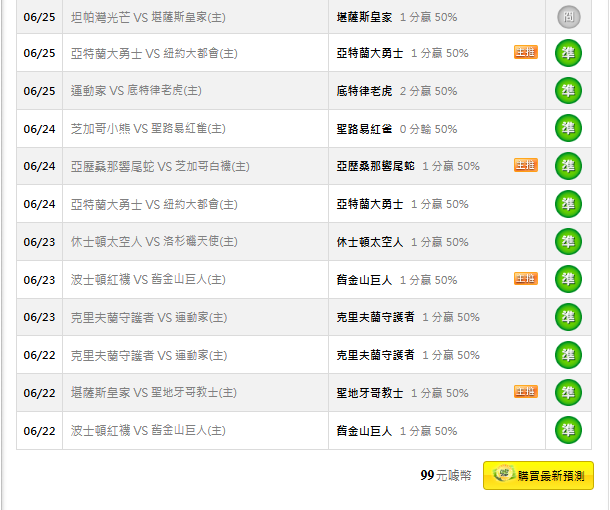Select 06/24 match 亞特蘭大勇士 VS 紐約大都會(主)
The height and width of the screenshot is (510, 610).
pos(154,204)
